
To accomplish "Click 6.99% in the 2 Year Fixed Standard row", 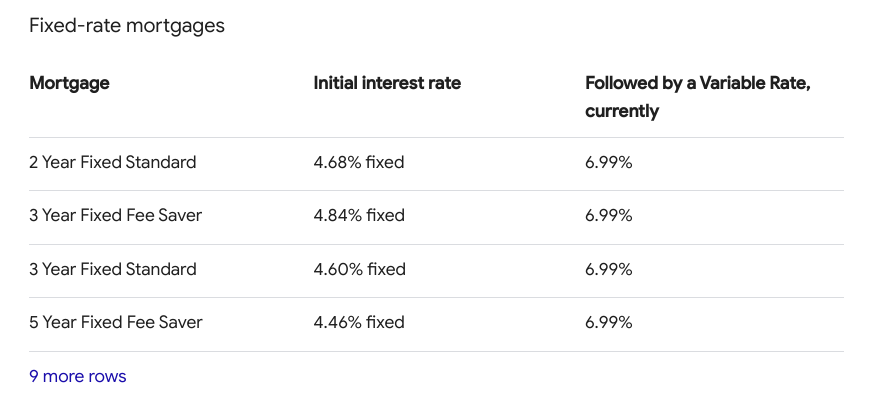I will click(x=609, y=162).
